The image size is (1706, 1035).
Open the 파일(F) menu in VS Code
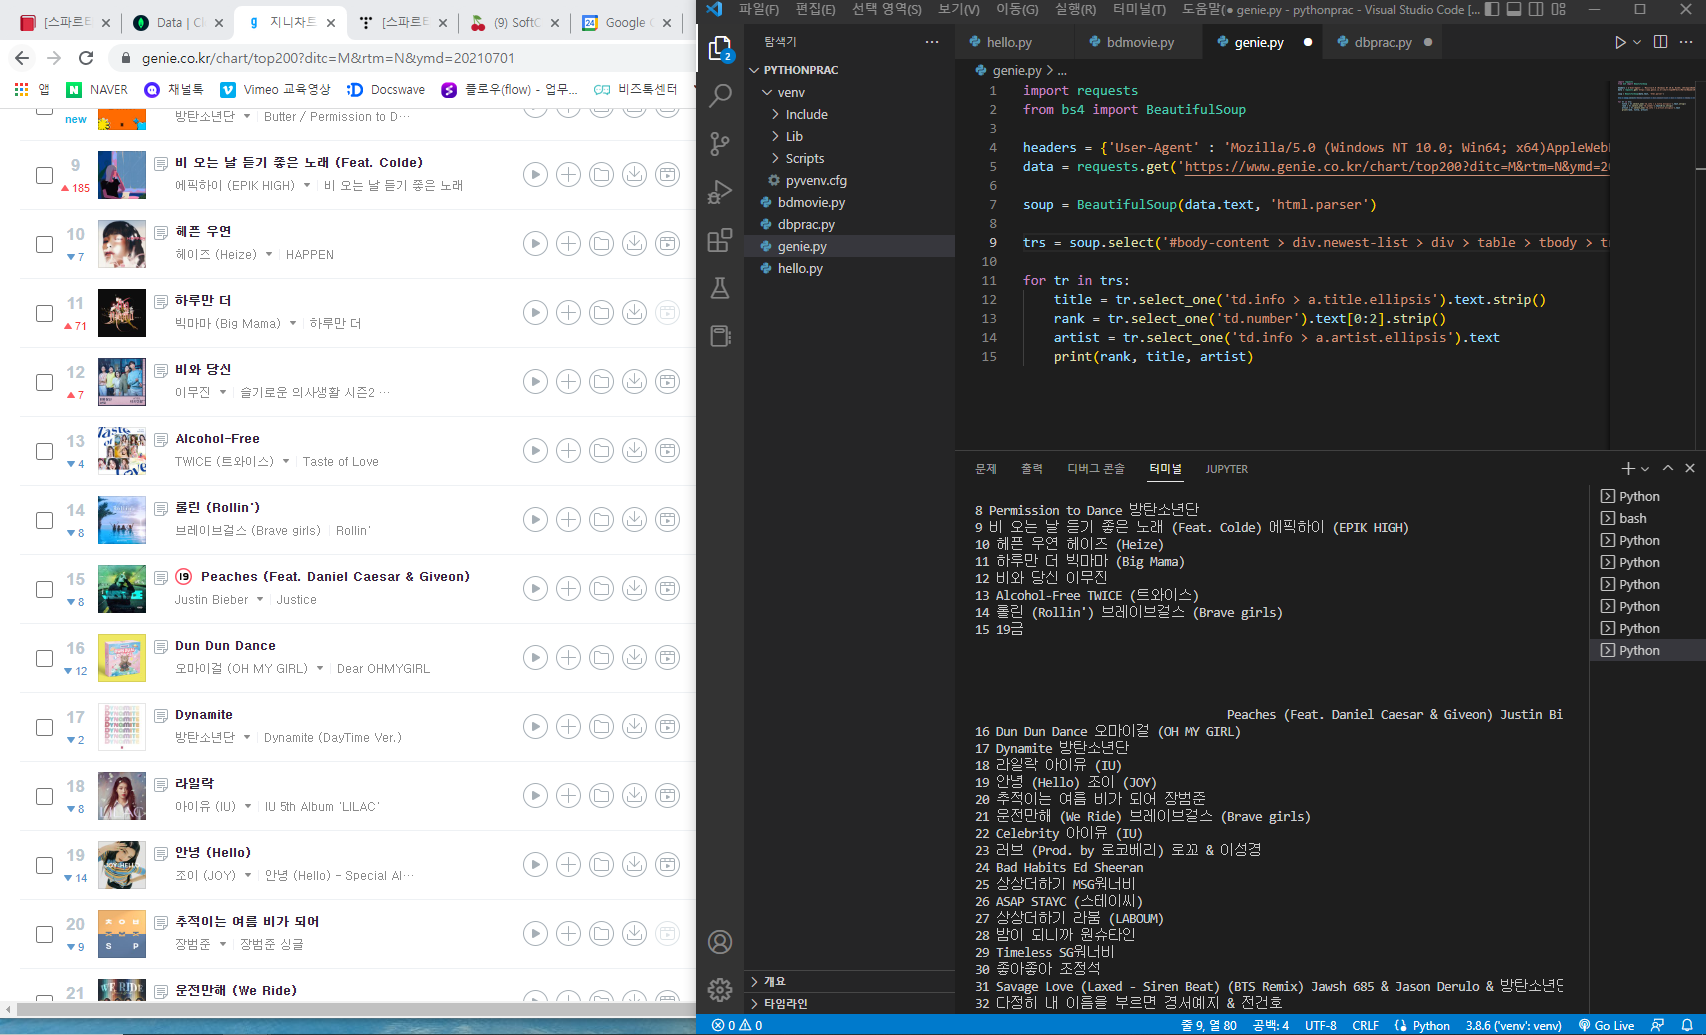(x=759, y=9)
